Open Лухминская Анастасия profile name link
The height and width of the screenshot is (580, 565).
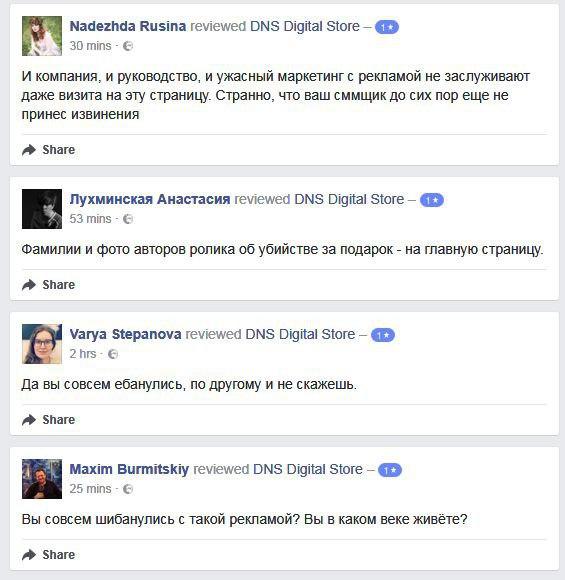point(150,199)
